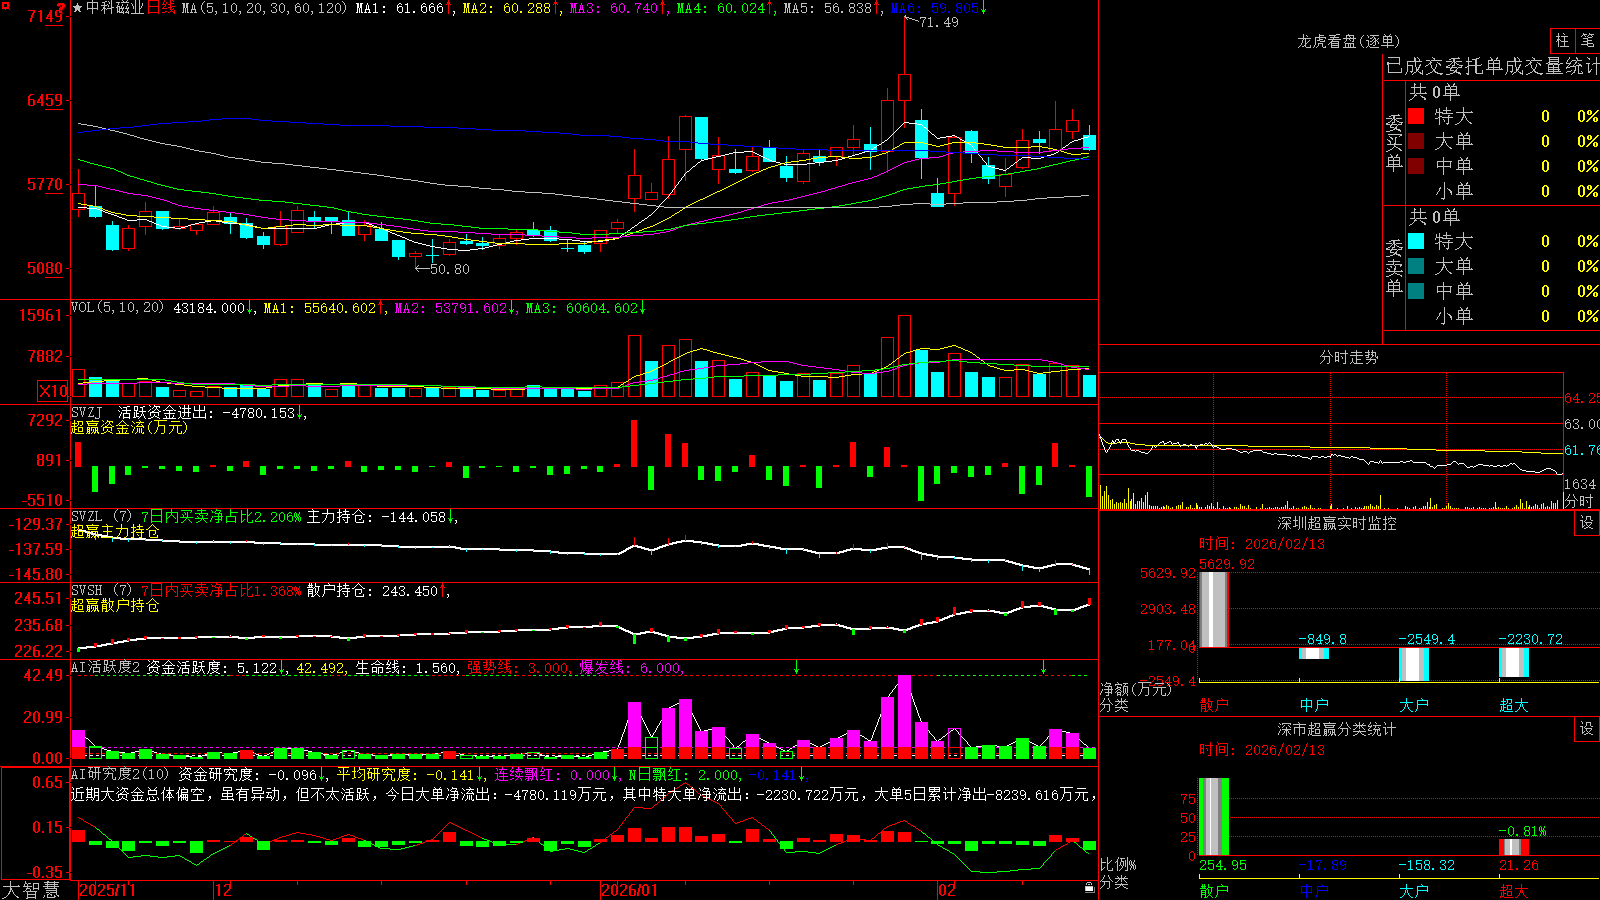
Task: Click the 7日内买卖净占比1.368% red text
Action: [x=220, y=591]
